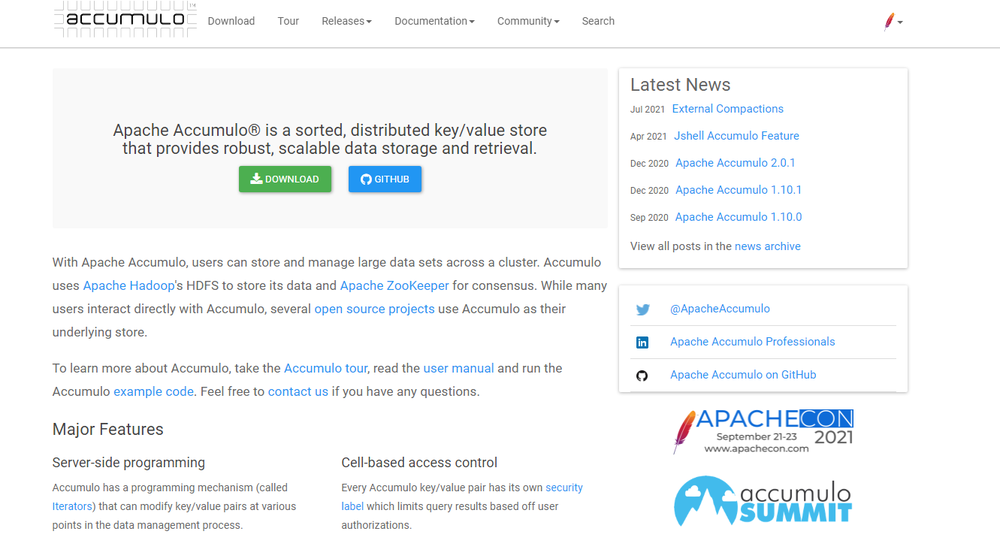Open the Search nav item
1000x543 pixels.
598,21
